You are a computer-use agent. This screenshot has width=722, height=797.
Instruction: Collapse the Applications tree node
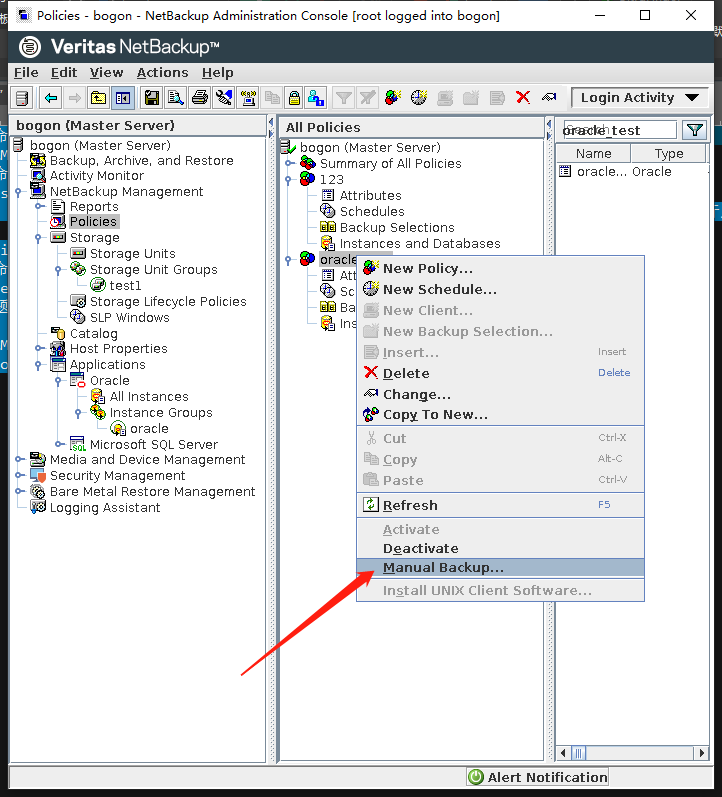(x=39, y=365)
